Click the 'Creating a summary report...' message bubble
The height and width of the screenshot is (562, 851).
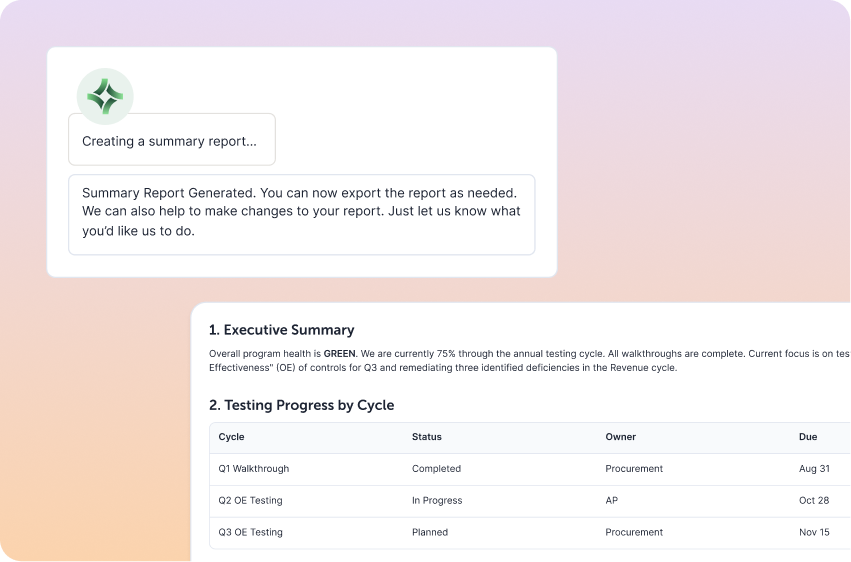pos(172,139)
